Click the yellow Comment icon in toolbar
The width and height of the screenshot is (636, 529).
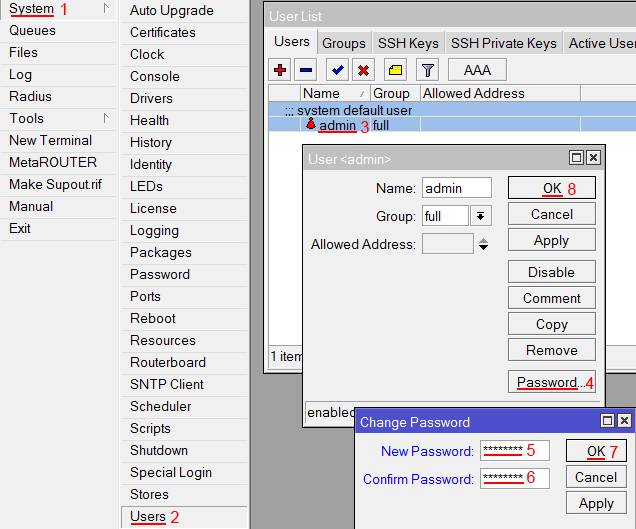pos(395,70)
